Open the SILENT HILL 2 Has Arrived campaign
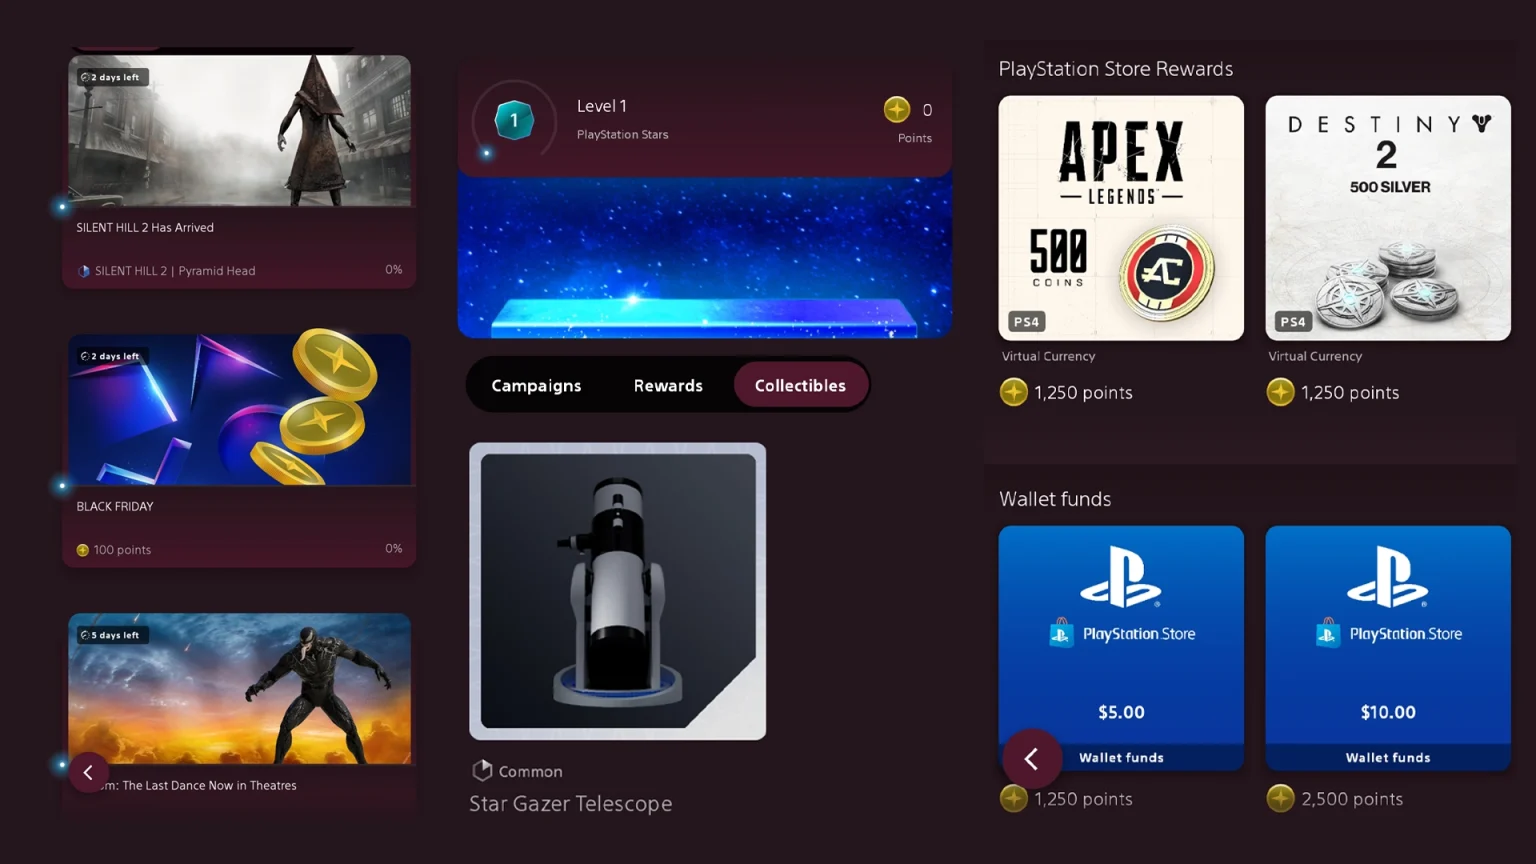The height and width of the screenshot is (864, 1536). pyautogui.click(x=239, y=172)
